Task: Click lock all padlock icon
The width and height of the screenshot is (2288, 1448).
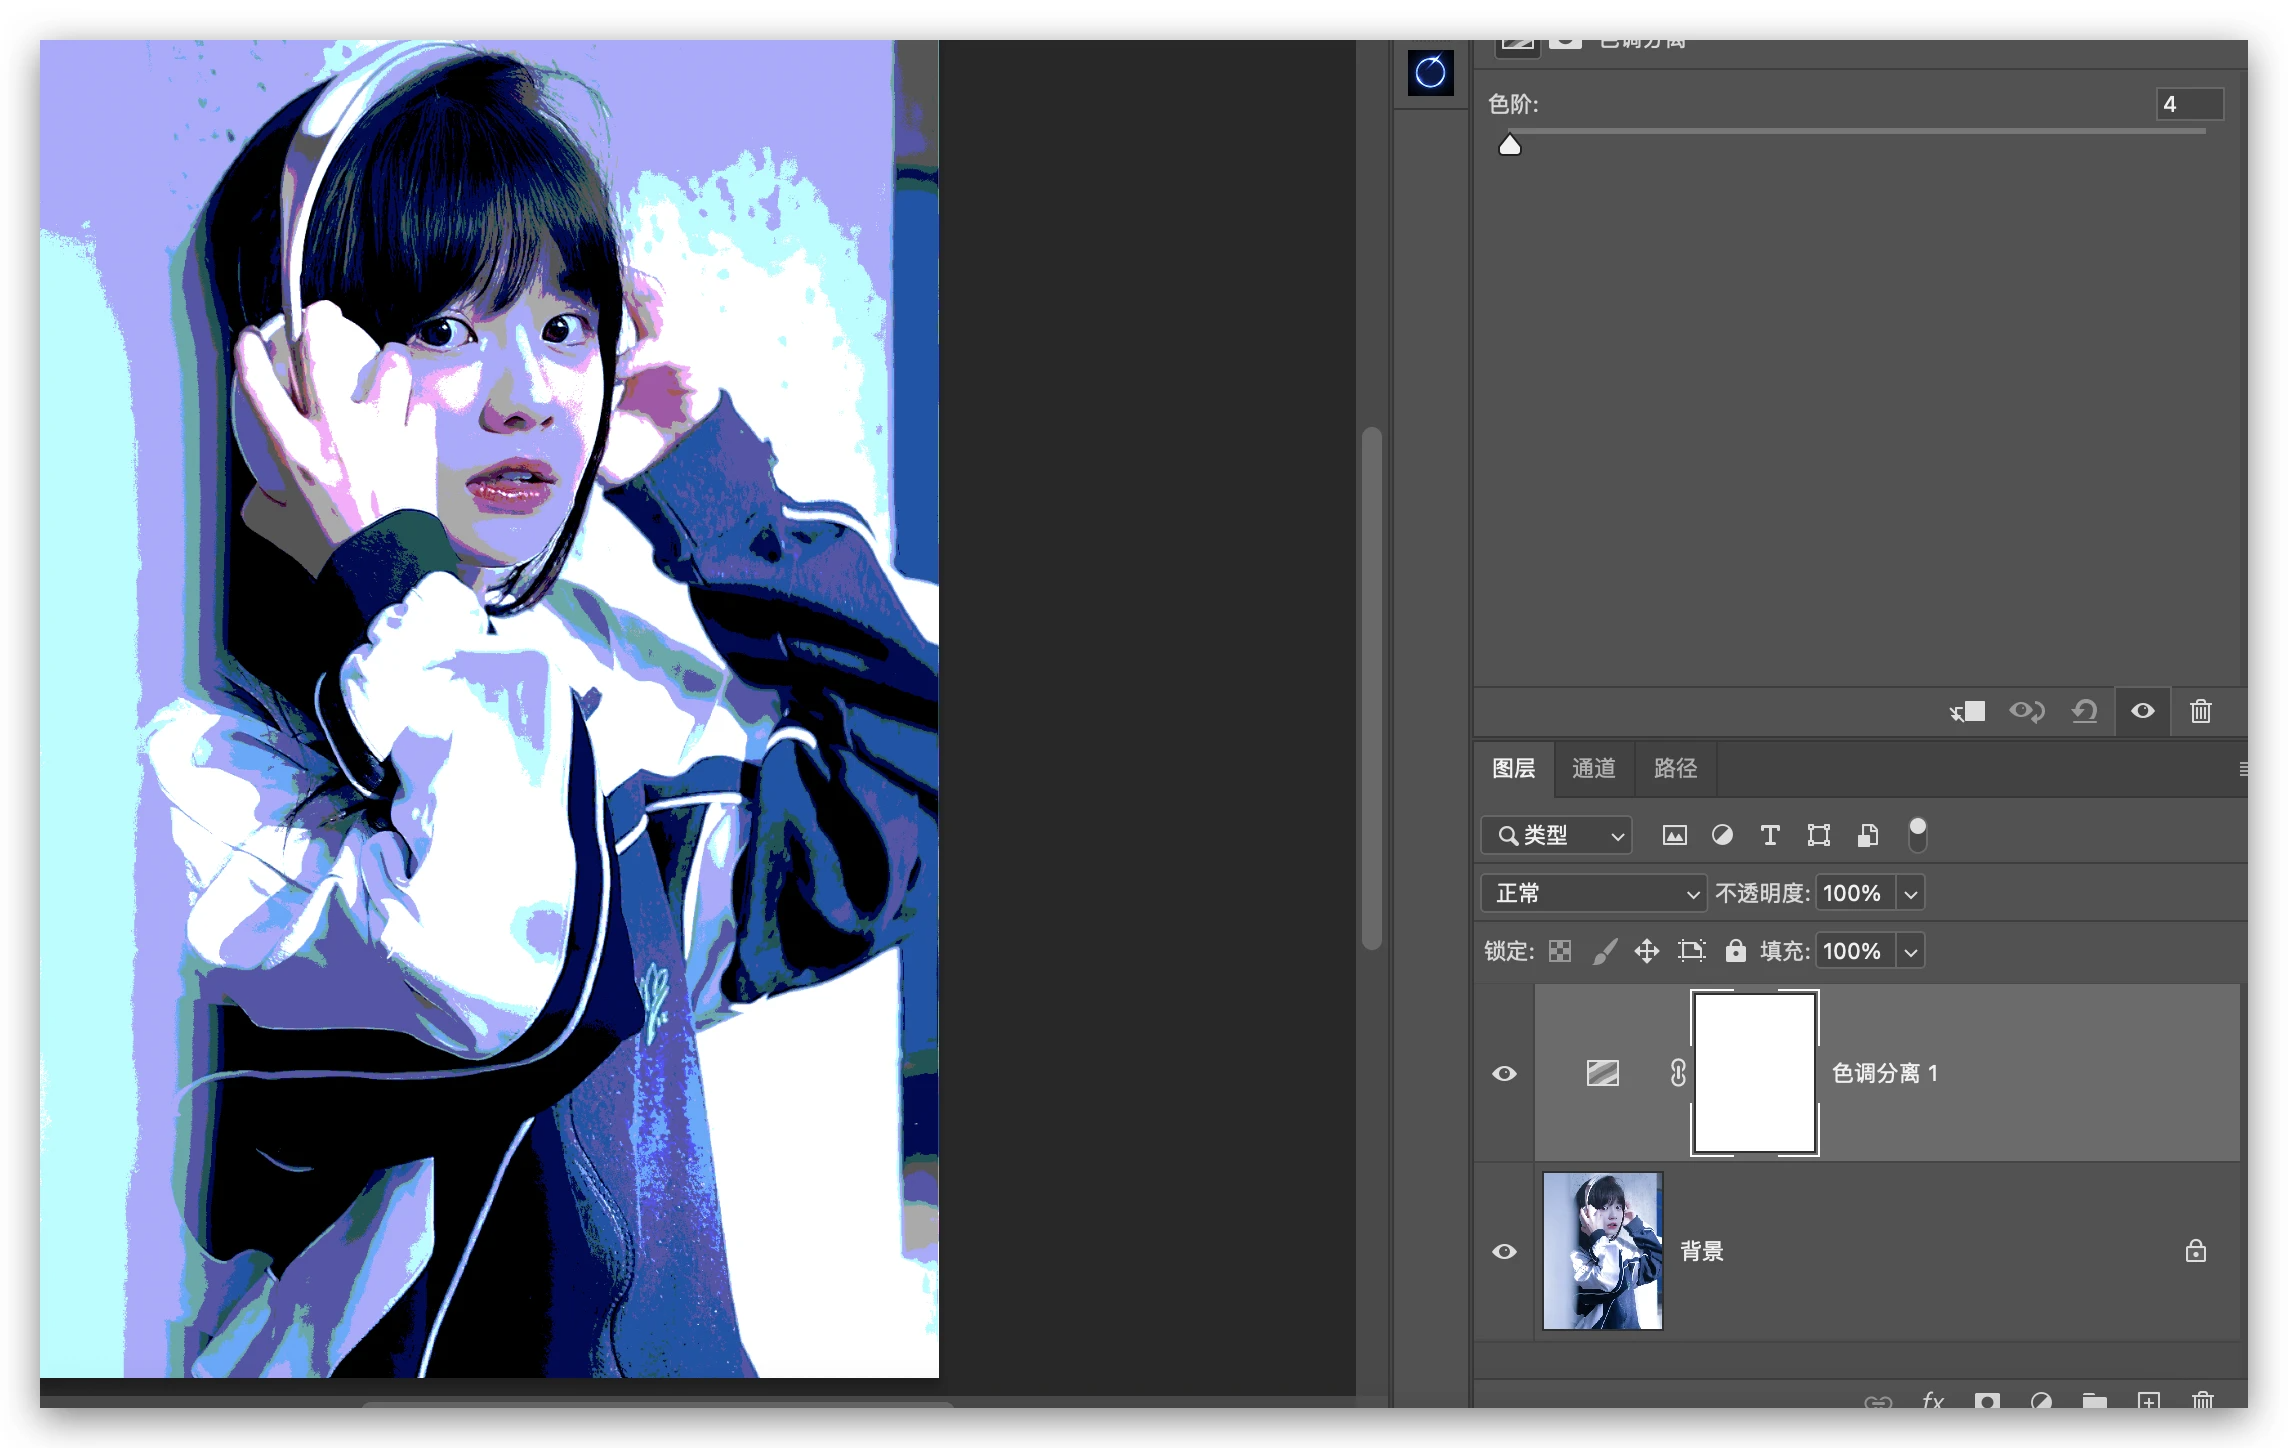Action: tap(1735, 951)
